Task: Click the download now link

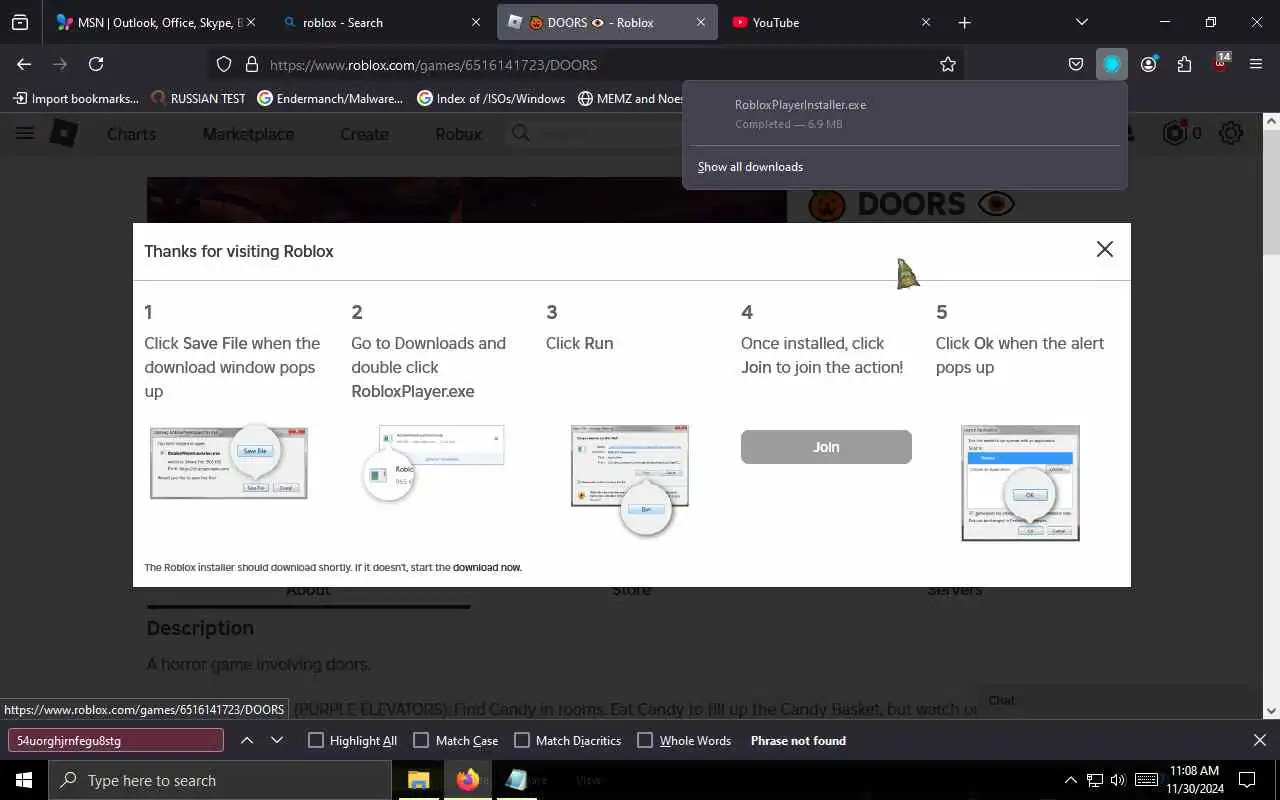Action: point(487,568)
